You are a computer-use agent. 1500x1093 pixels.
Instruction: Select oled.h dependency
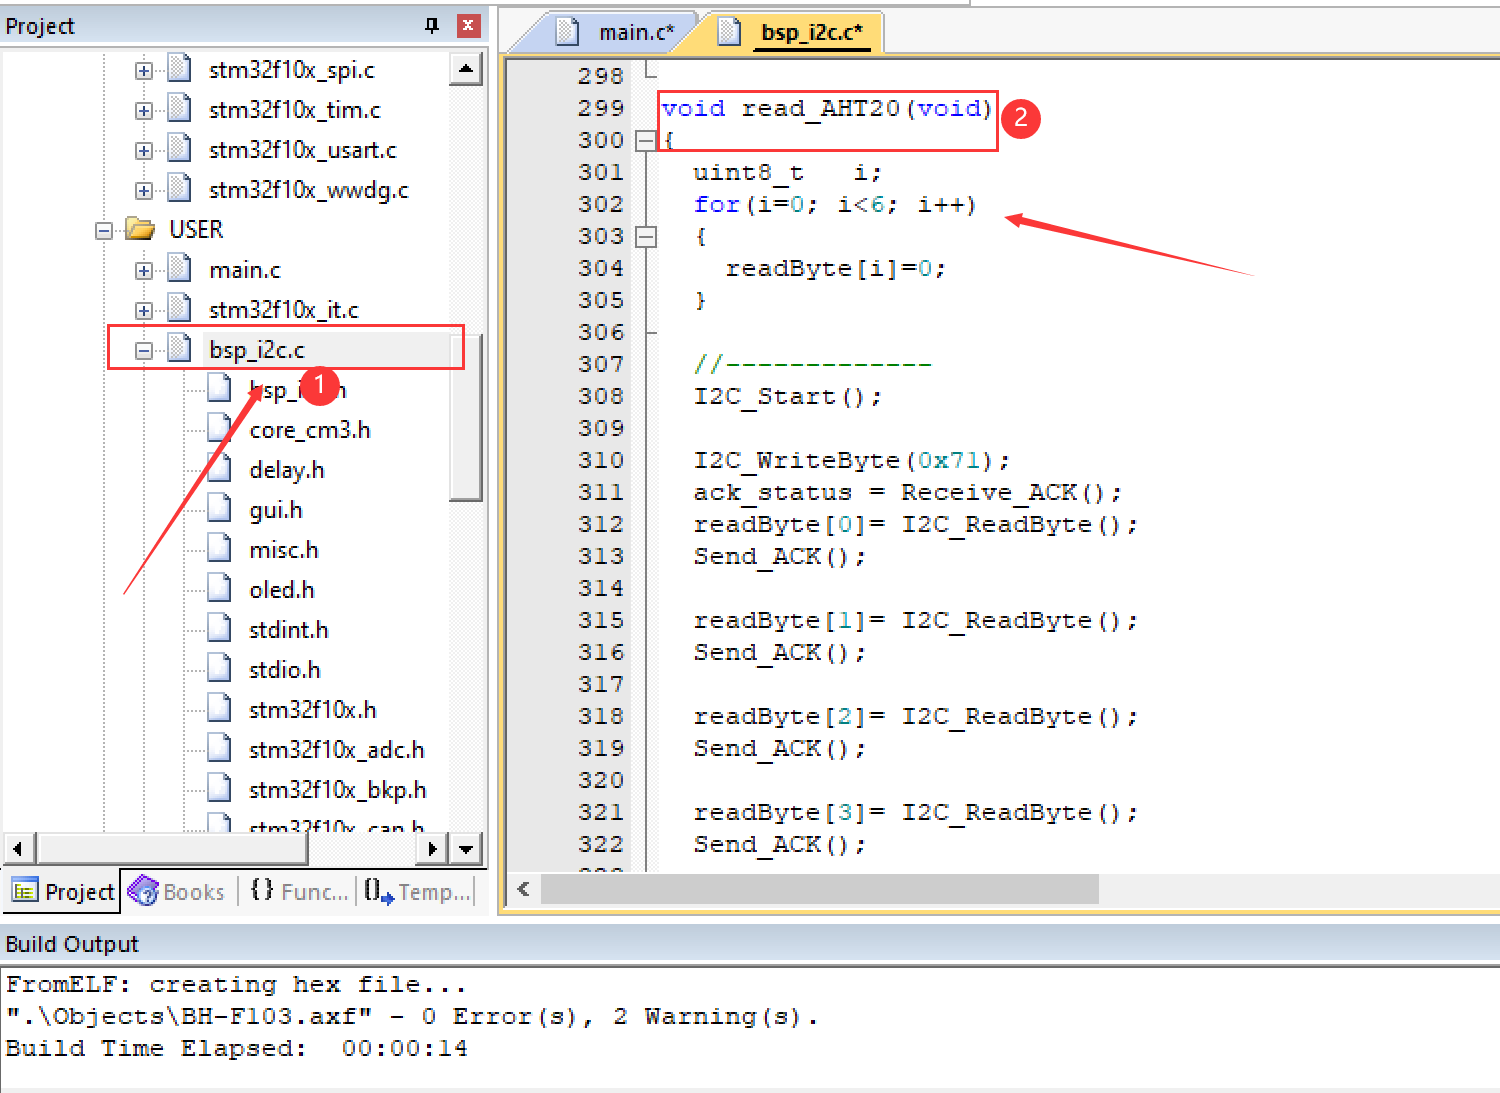(x=282, y=590)
